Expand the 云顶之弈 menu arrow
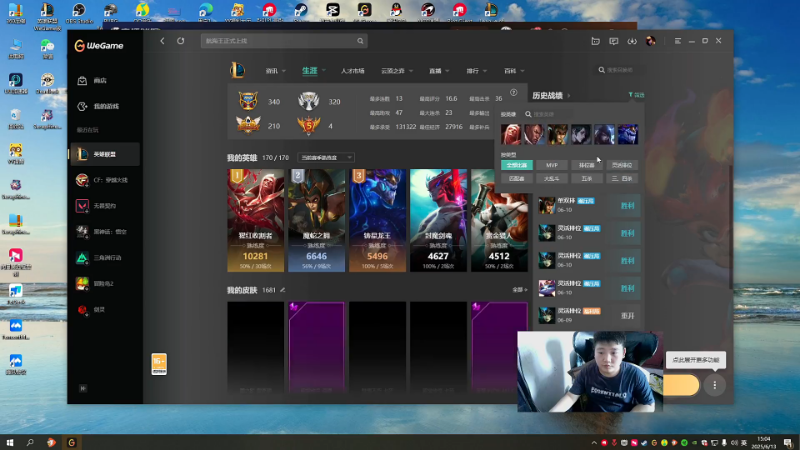Image resolution: width=800 pixels, height=450 pixels. coord(411,71)
